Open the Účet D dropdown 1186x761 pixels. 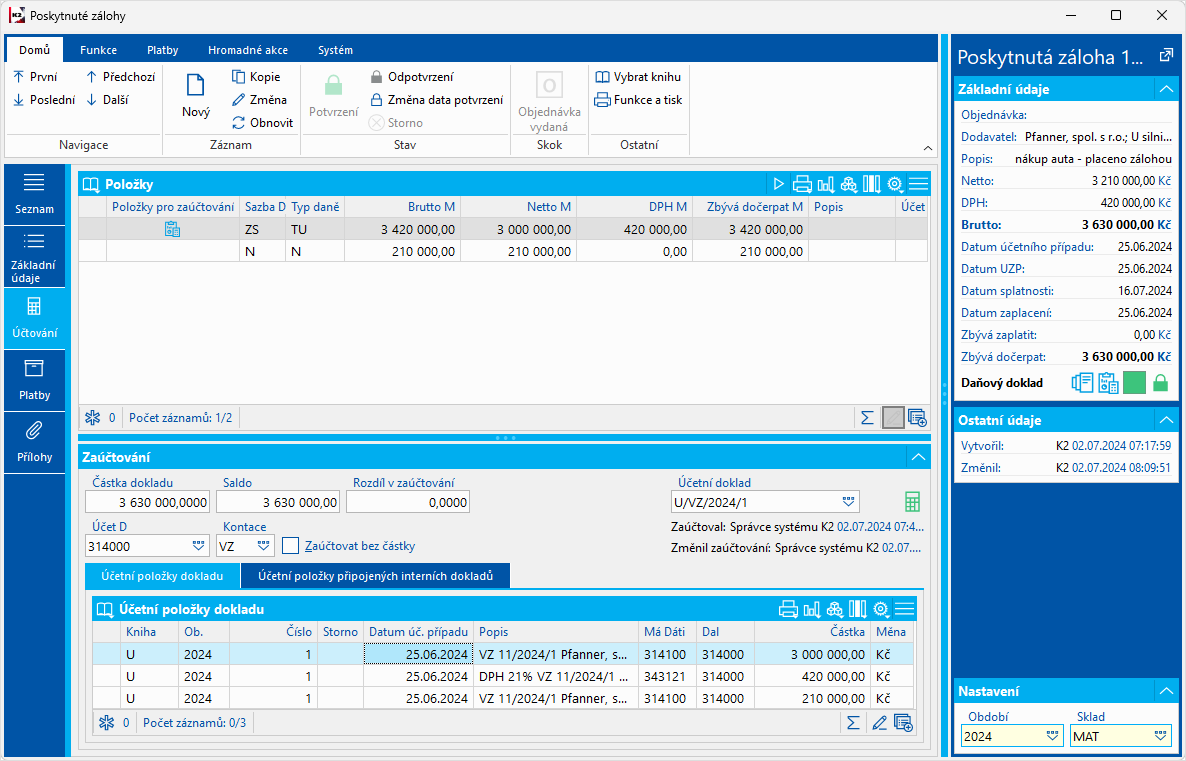pyautogui.click(x=198, y=546)
